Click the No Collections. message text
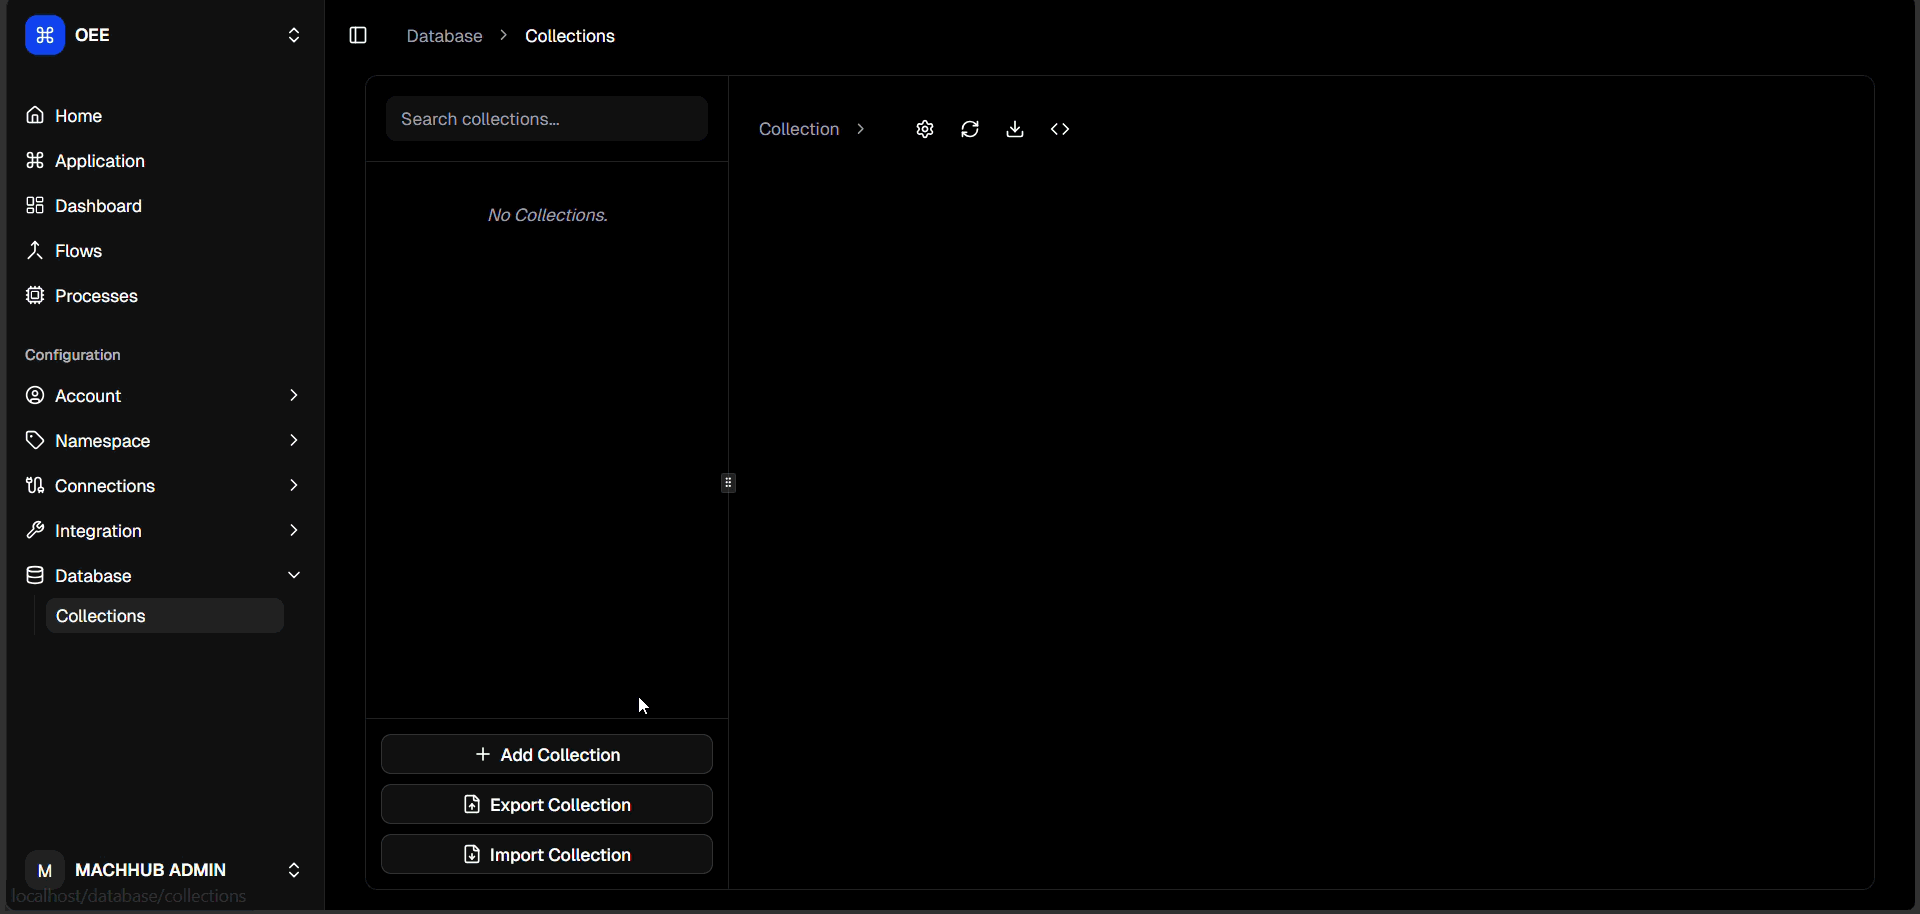The width and height of the screenshot is (1920, 914). [547, 215]
